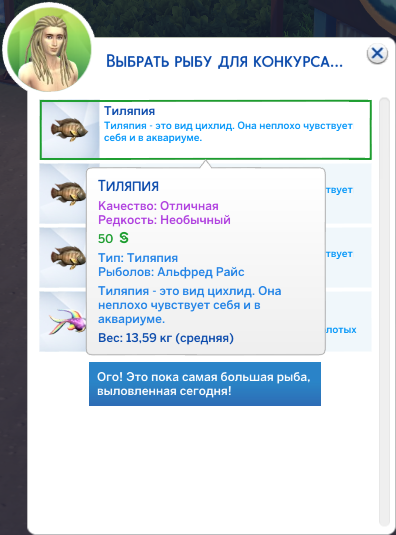Click the second fish row's visible text
The width and height of the screenshot is (396, 535).
tap(339, 190)
